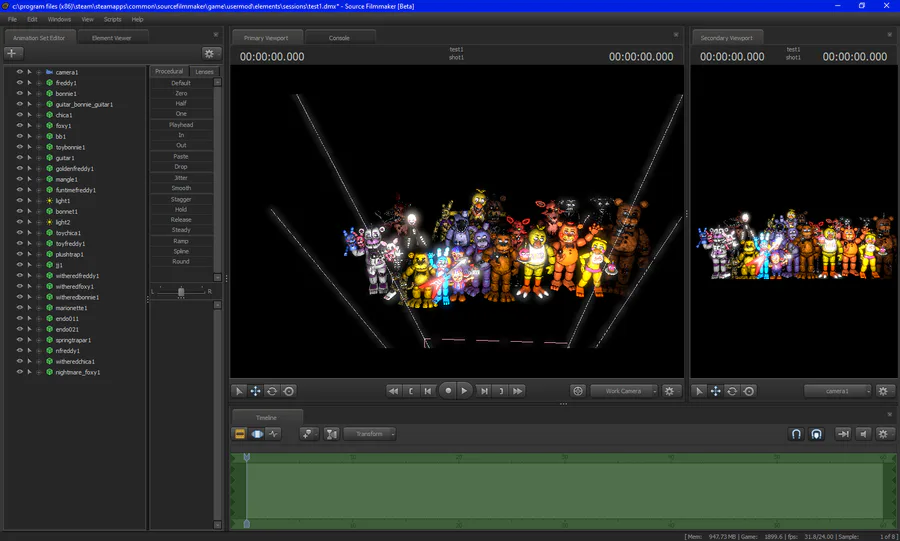The image size is (900, 541).
Task: Select the funtimefreddy1 tree item
Action: click(x=75, y=190)
